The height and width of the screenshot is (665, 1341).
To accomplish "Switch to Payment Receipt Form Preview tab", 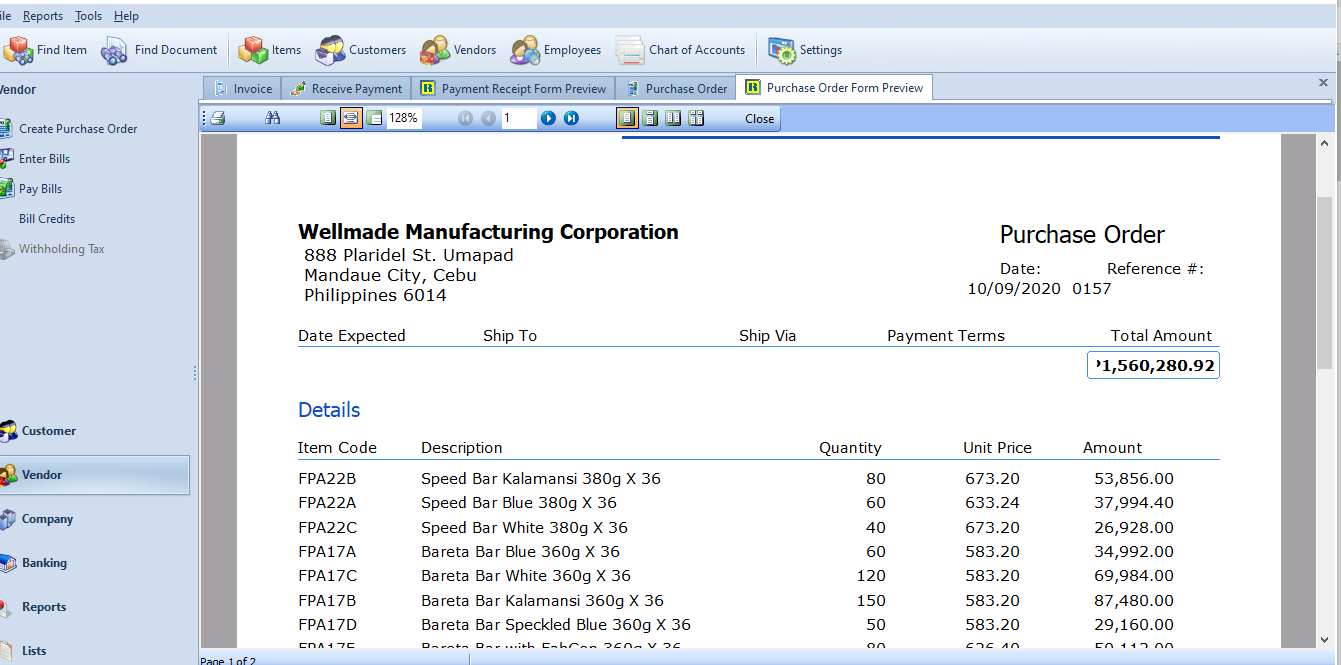I will [513, 88].
